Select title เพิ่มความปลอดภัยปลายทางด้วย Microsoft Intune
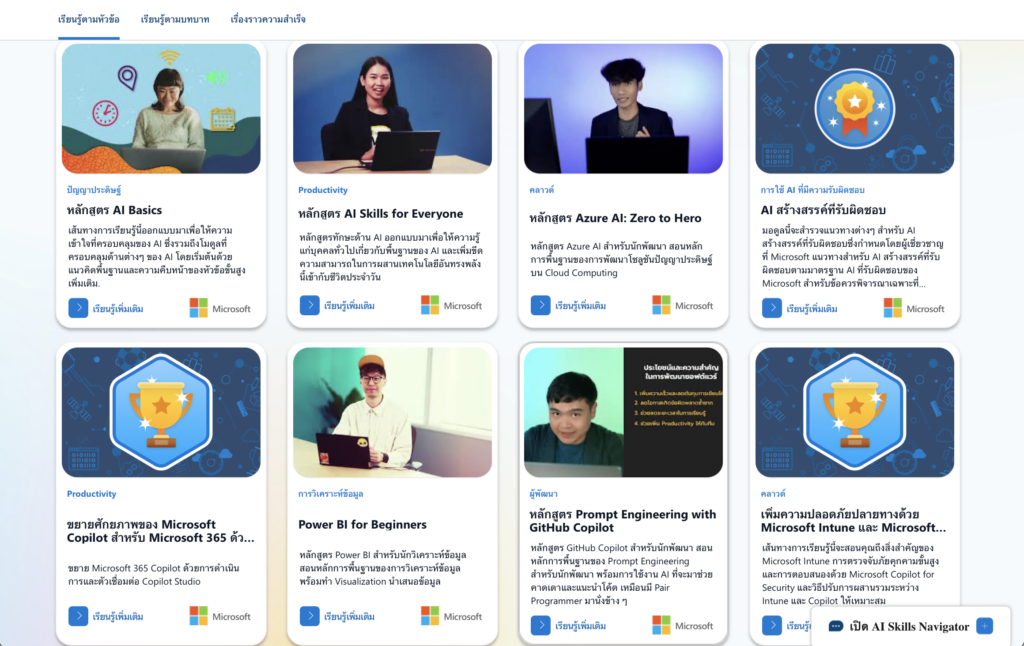Viewport: 1024px width, 646px height. (853, 521)
